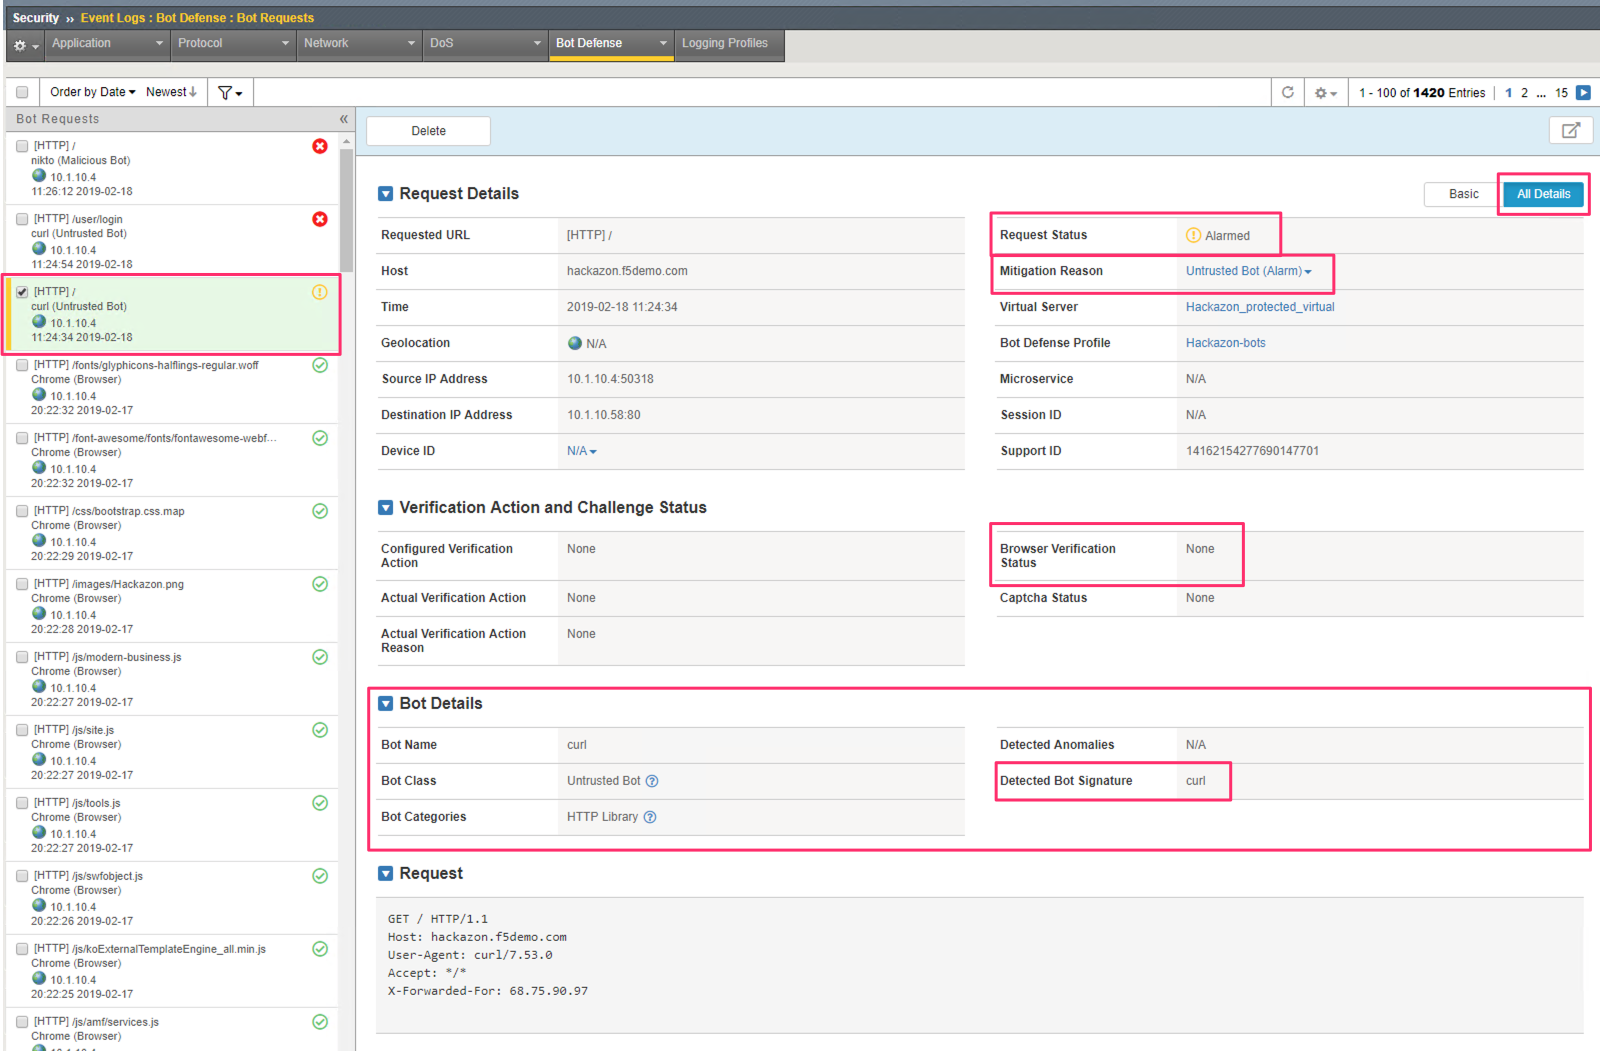Open the Network tab dropdown arrow

click(x=411, y=44)
